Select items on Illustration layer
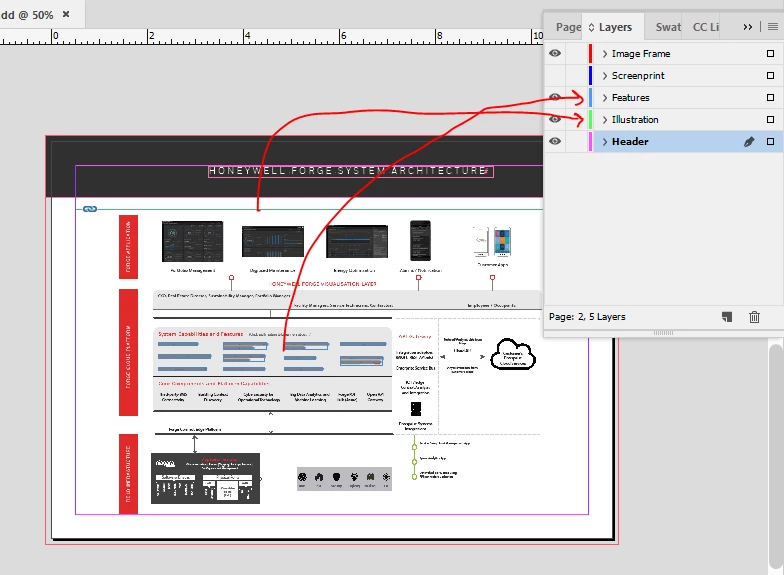 (770, 120)
